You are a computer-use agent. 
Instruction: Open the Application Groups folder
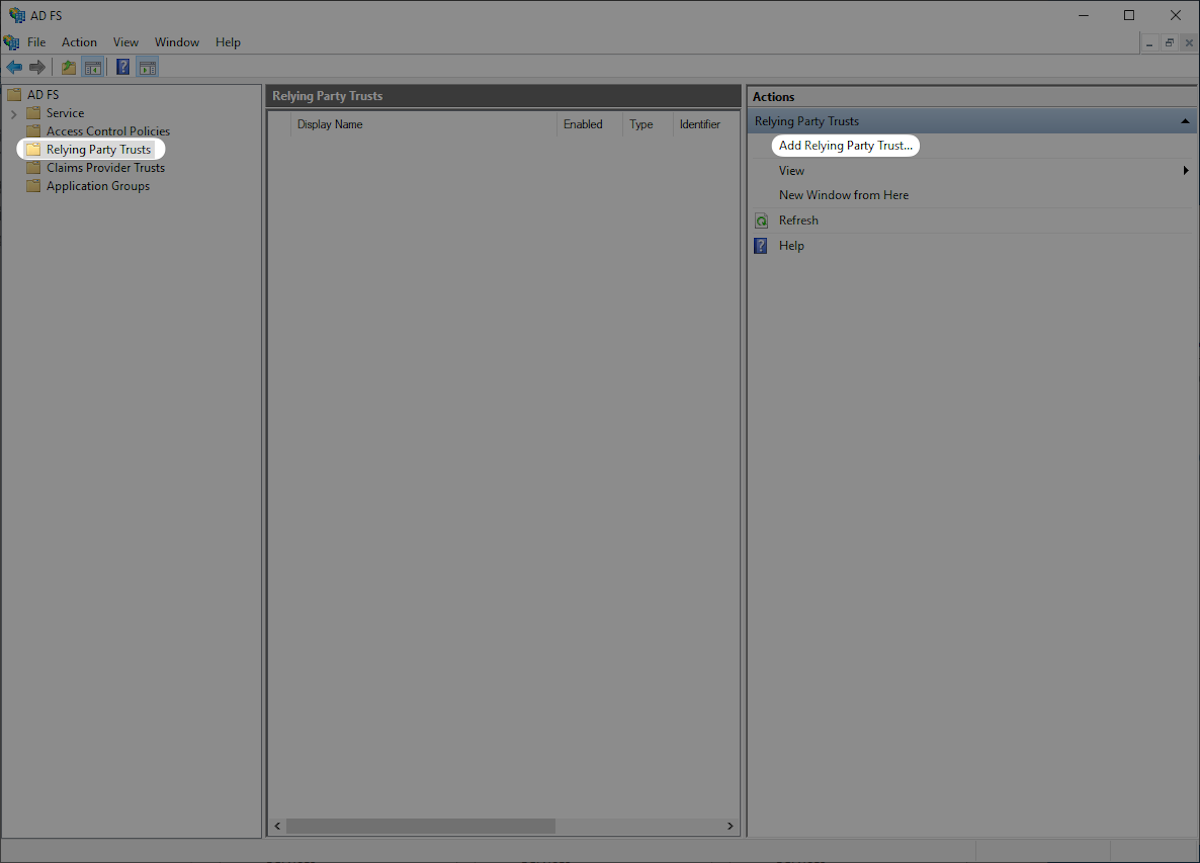click(x=96, y=186)
